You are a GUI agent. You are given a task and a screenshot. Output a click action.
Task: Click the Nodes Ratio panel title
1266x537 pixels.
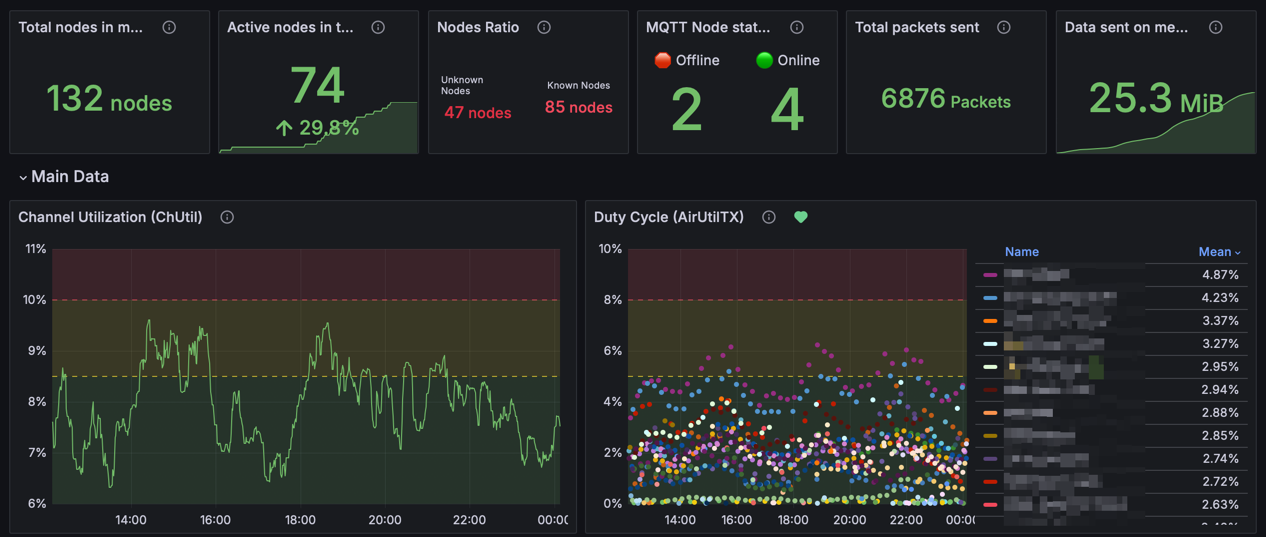pyautogui.click(x=478, y=28)
